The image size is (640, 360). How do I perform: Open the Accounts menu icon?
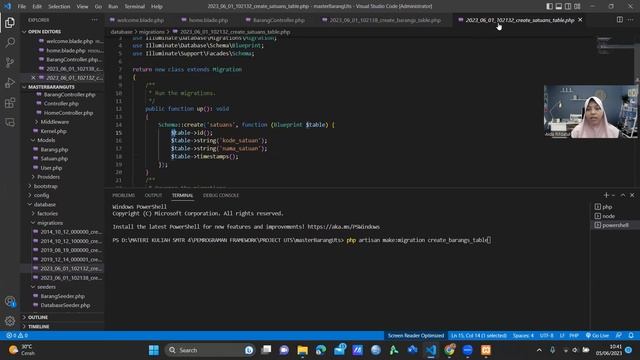click(10, 302)
